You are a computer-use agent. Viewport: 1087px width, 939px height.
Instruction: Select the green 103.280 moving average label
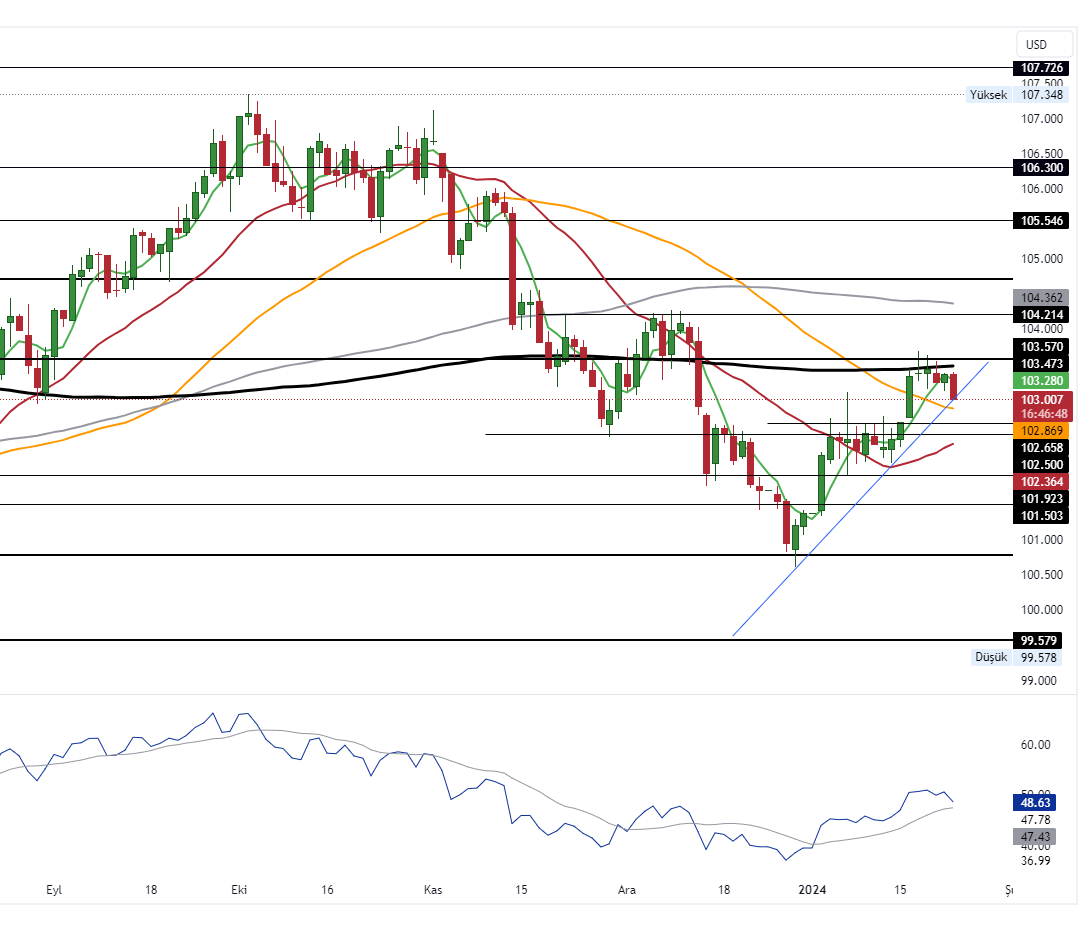click(x=1040, y=381)
